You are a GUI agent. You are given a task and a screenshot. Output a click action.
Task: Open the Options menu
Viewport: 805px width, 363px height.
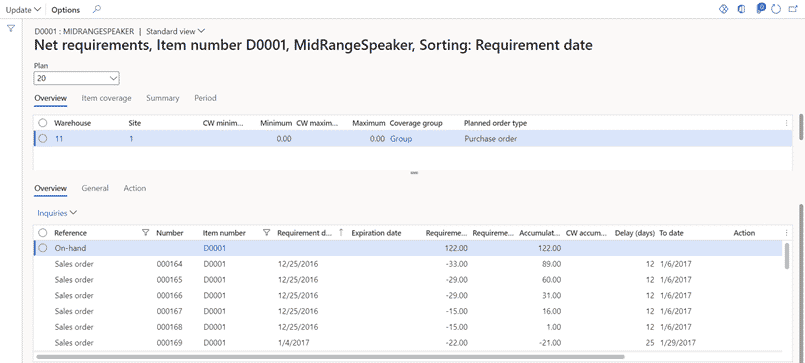(66, 10)
